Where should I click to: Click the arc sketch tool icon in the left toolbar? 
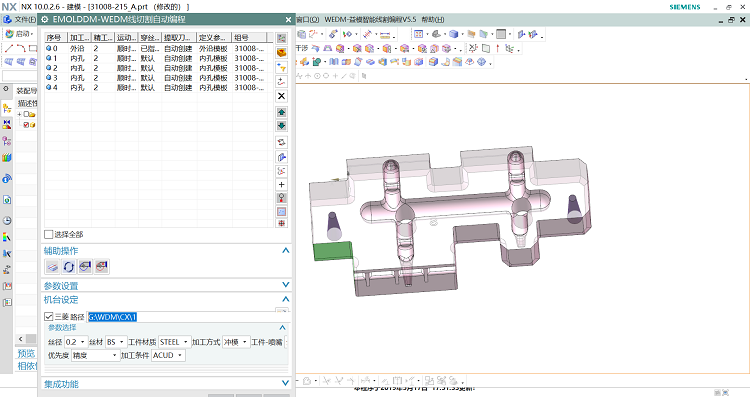click(21, 48)
